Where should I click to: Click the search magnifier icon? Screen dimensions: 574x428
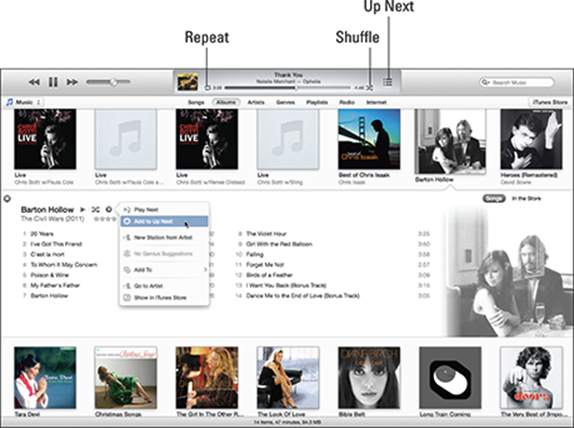point(485,82)
